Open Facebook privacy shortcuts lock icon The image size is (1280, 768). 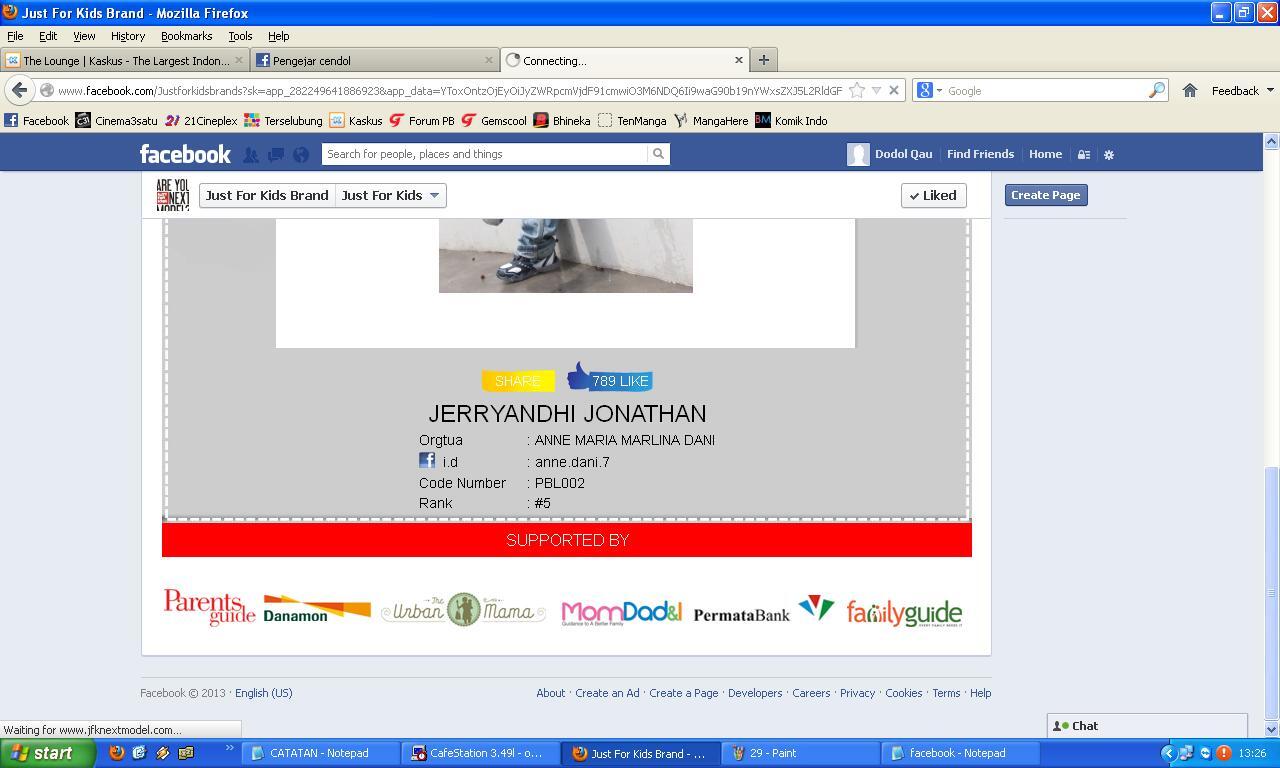click(x=1083, y=154)
